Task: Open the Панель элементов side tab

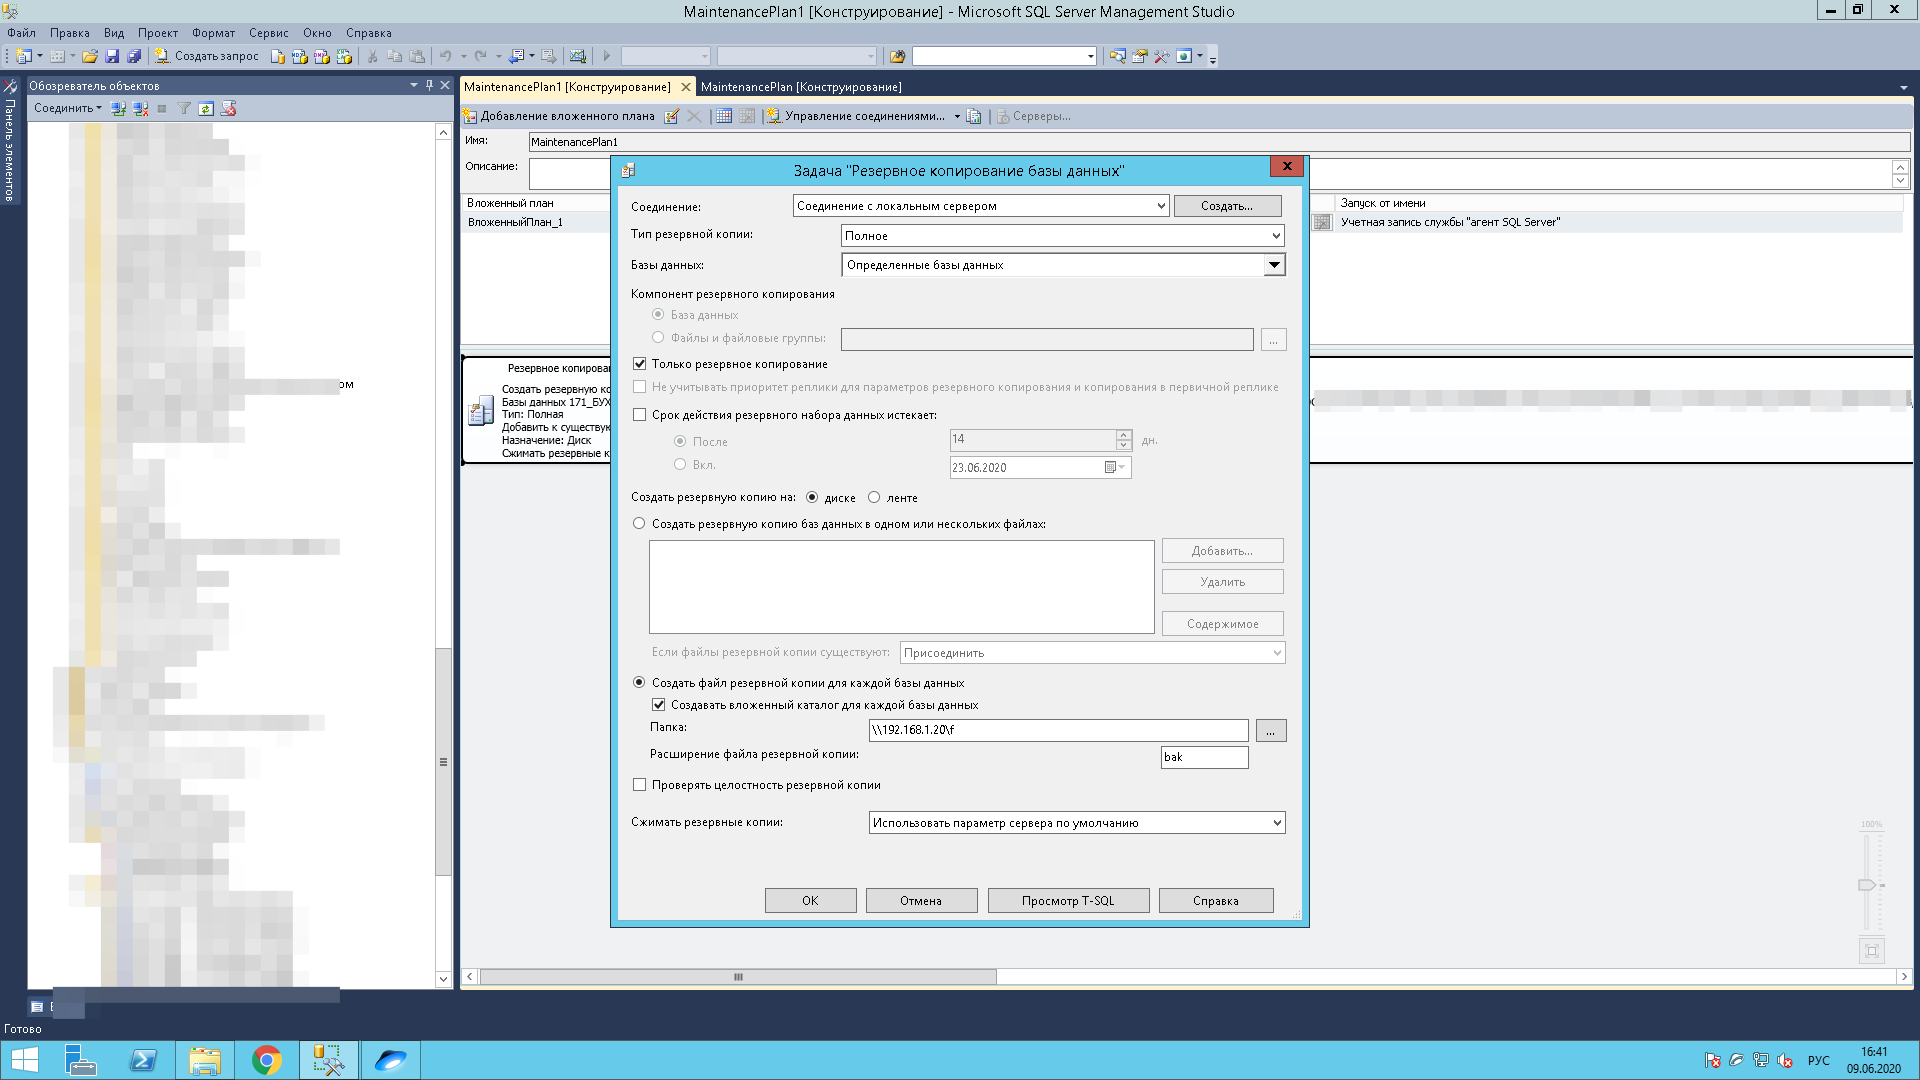Action: tap(10, 140)
